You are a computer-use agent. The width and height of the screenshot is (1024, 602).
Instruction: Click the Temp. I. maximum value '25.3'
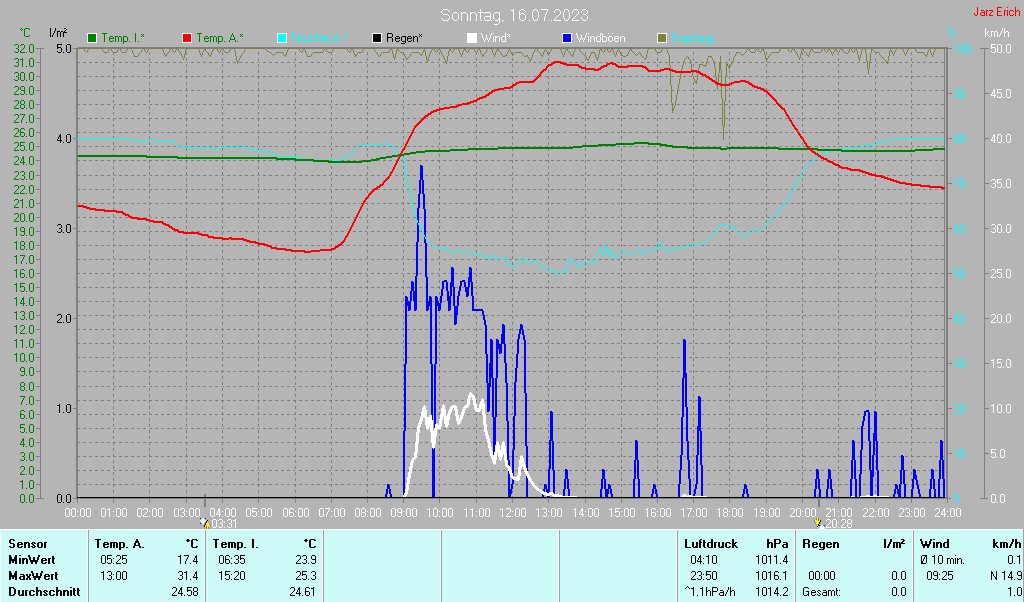pyautogui.click(x=305, y=577)
